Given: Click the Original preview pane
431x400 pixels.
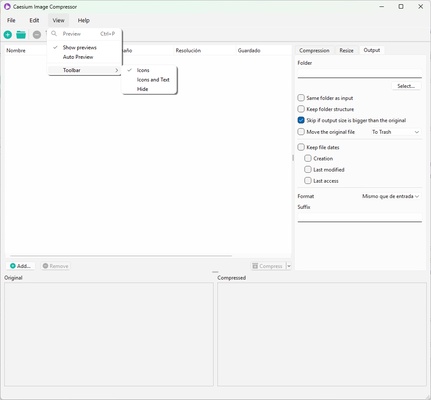Looking at the screenshot, I should 109,334.
